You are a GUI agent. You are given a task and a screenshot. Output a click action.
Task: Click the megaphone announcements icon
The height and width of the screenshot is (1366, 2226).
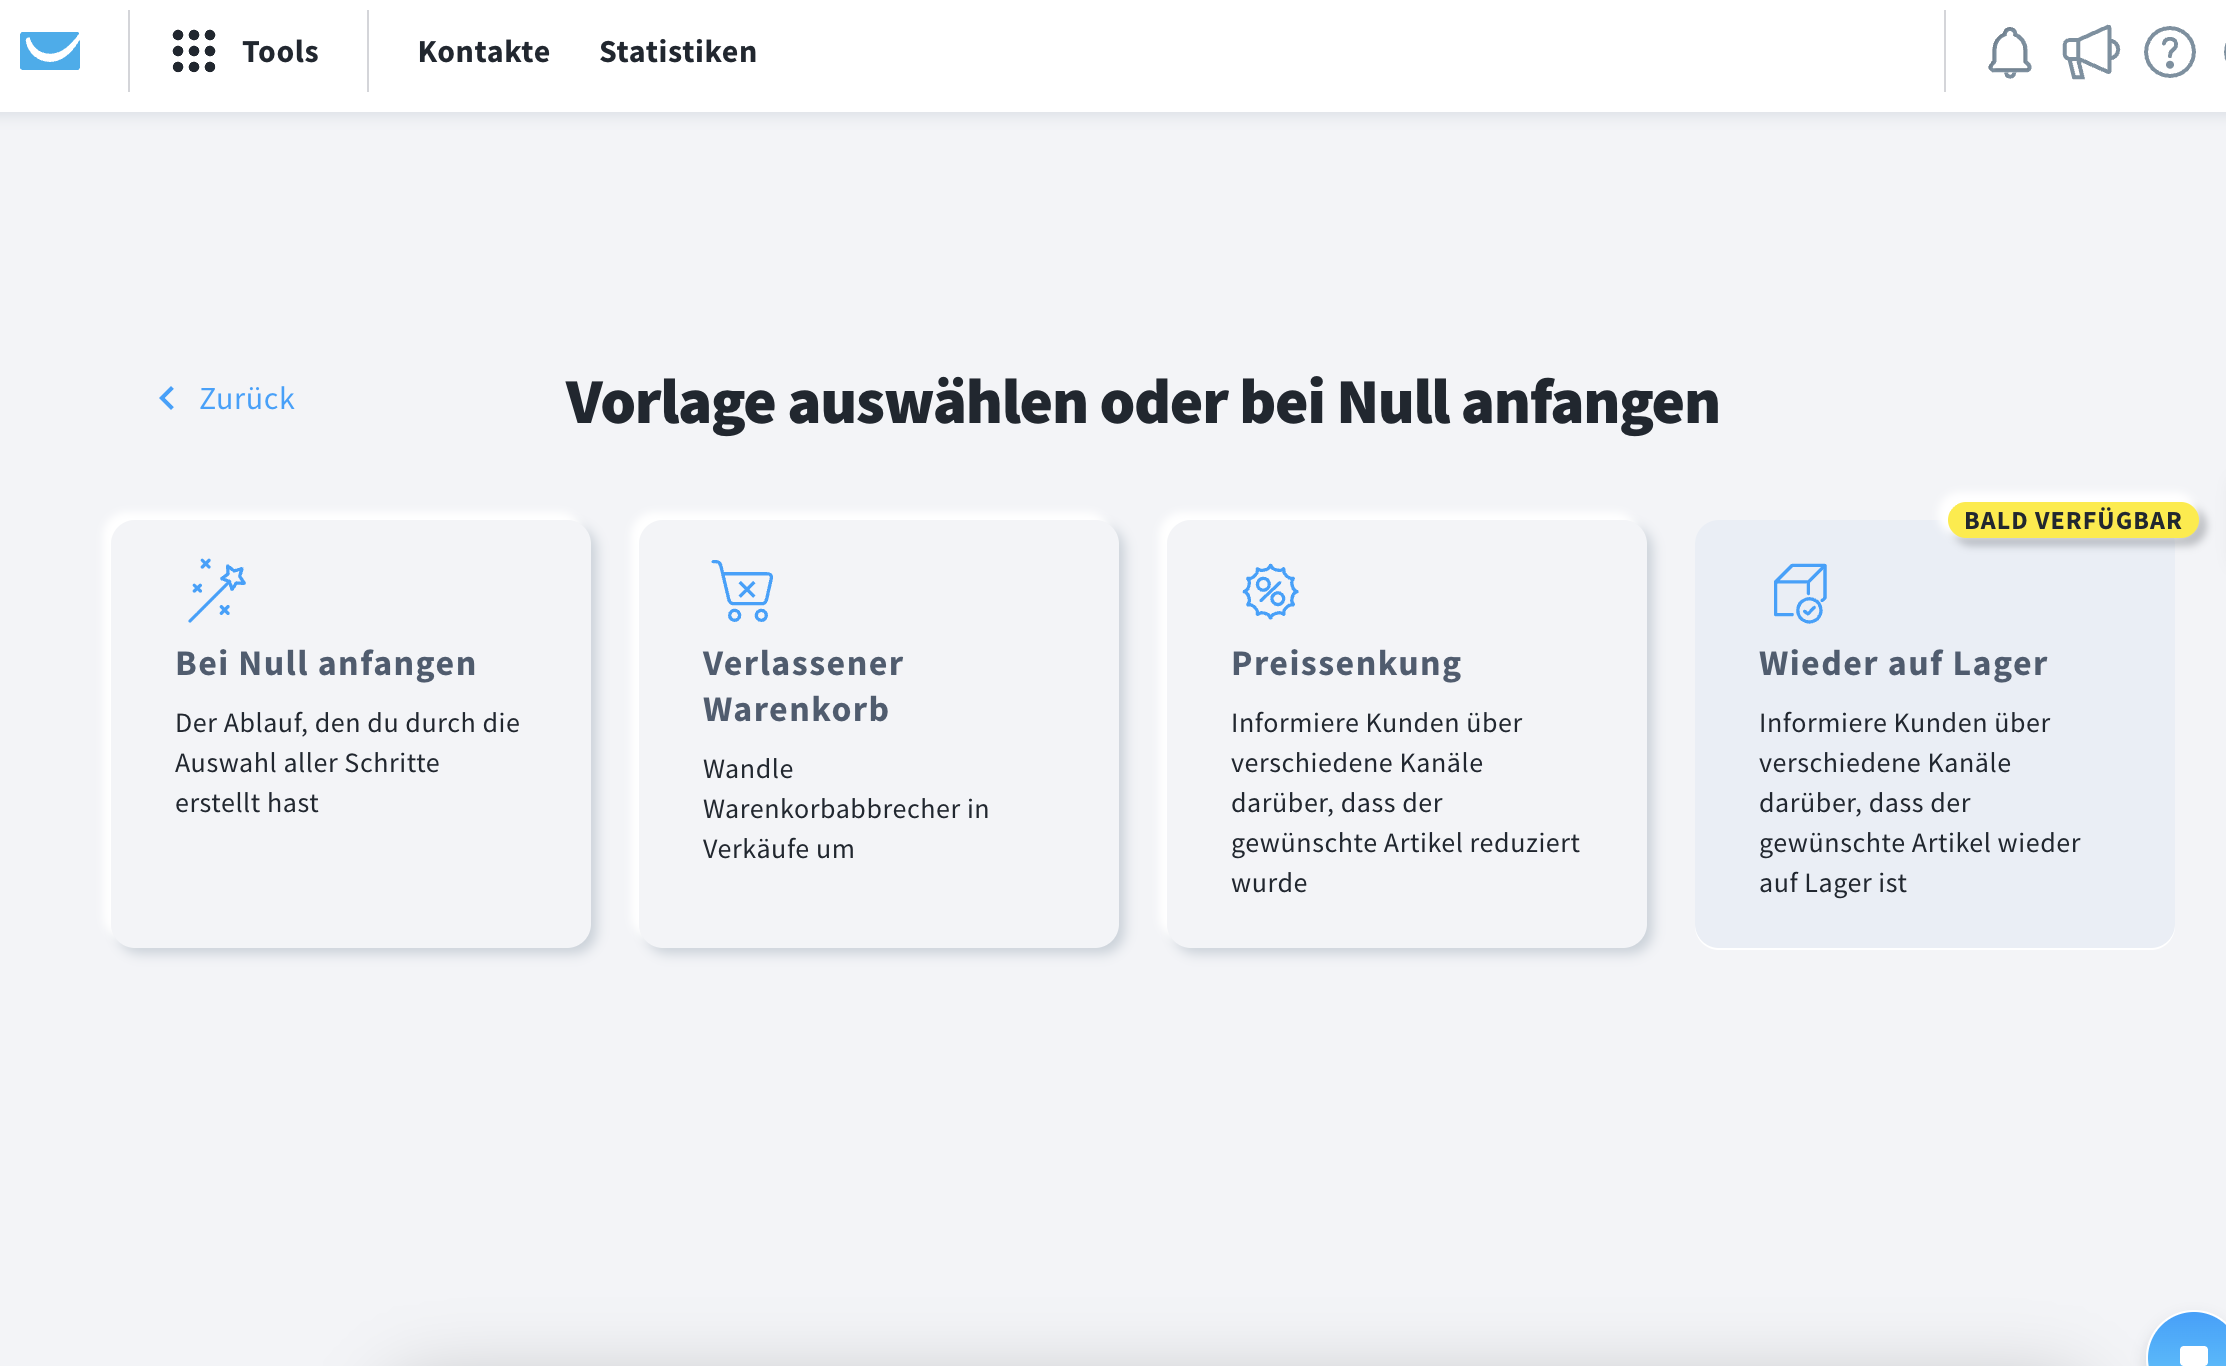(x=2090, y=52)
